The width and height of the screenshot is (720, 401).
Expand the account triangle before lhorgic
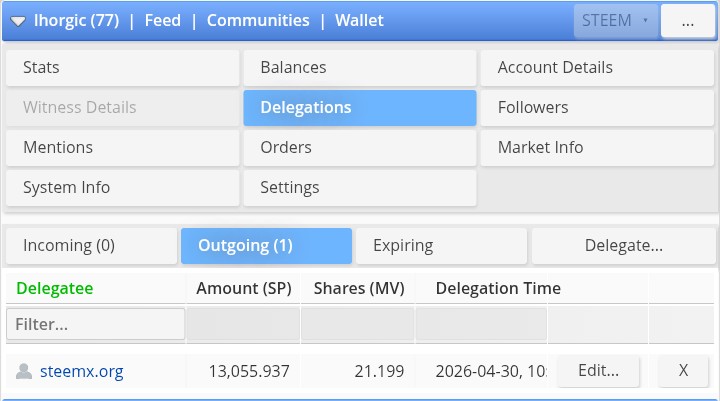[18, 21]
